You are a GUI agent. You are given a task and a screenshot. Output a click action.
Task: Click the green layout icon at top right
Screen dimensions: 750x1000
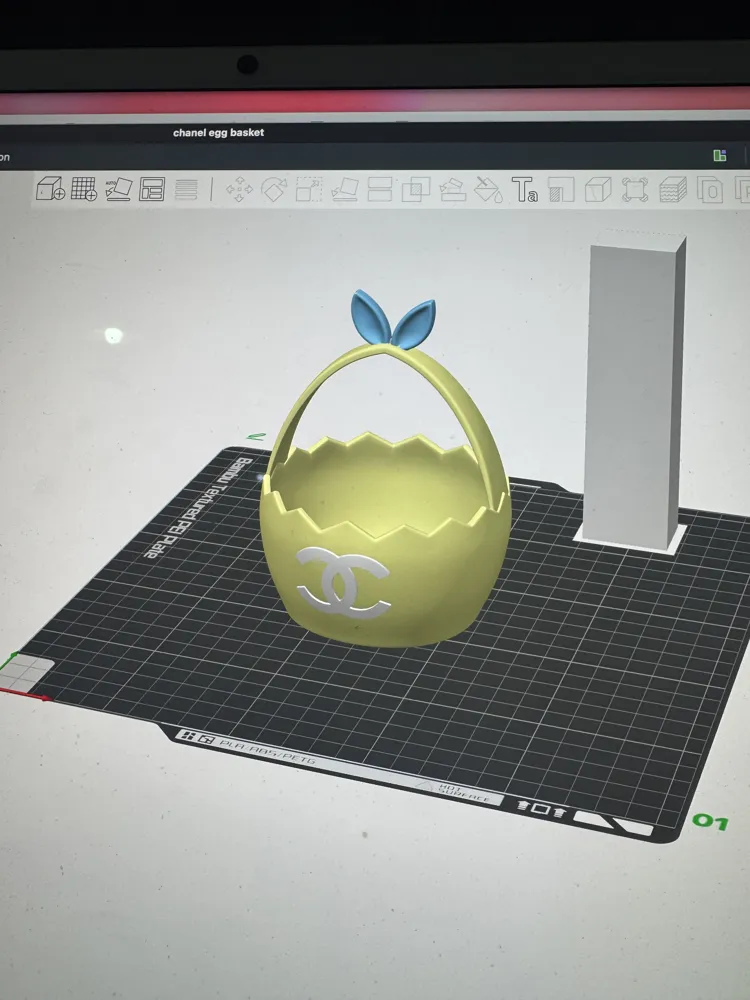click(720, 156)
